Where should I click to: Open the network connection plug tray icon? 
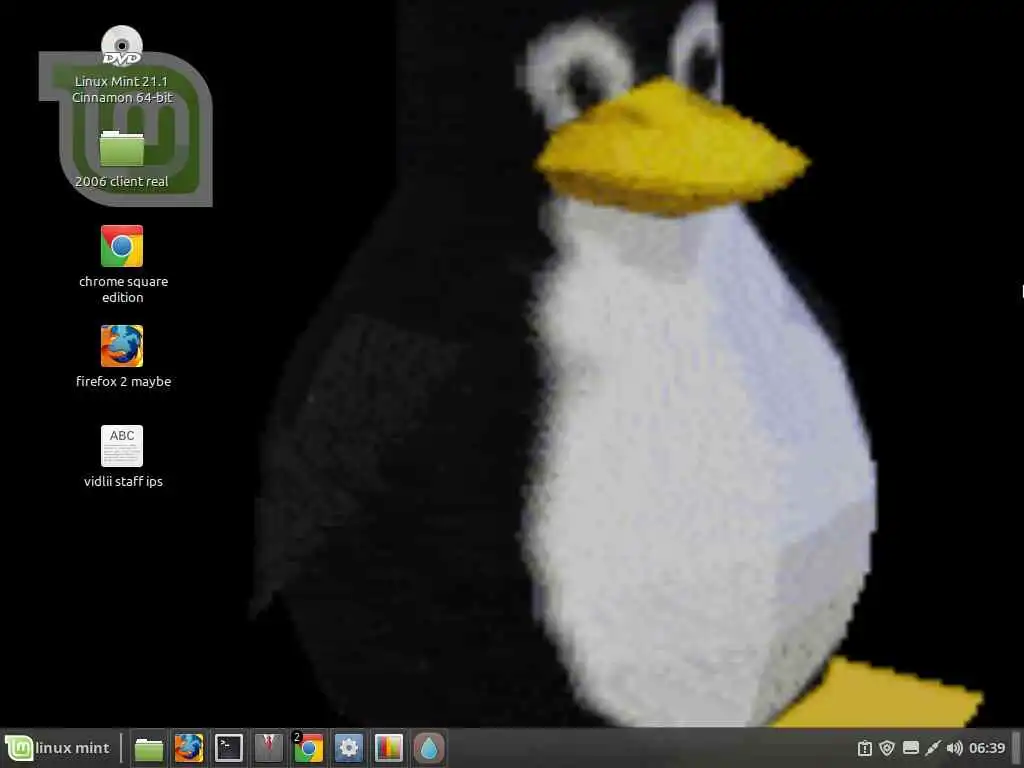point(933,748)
